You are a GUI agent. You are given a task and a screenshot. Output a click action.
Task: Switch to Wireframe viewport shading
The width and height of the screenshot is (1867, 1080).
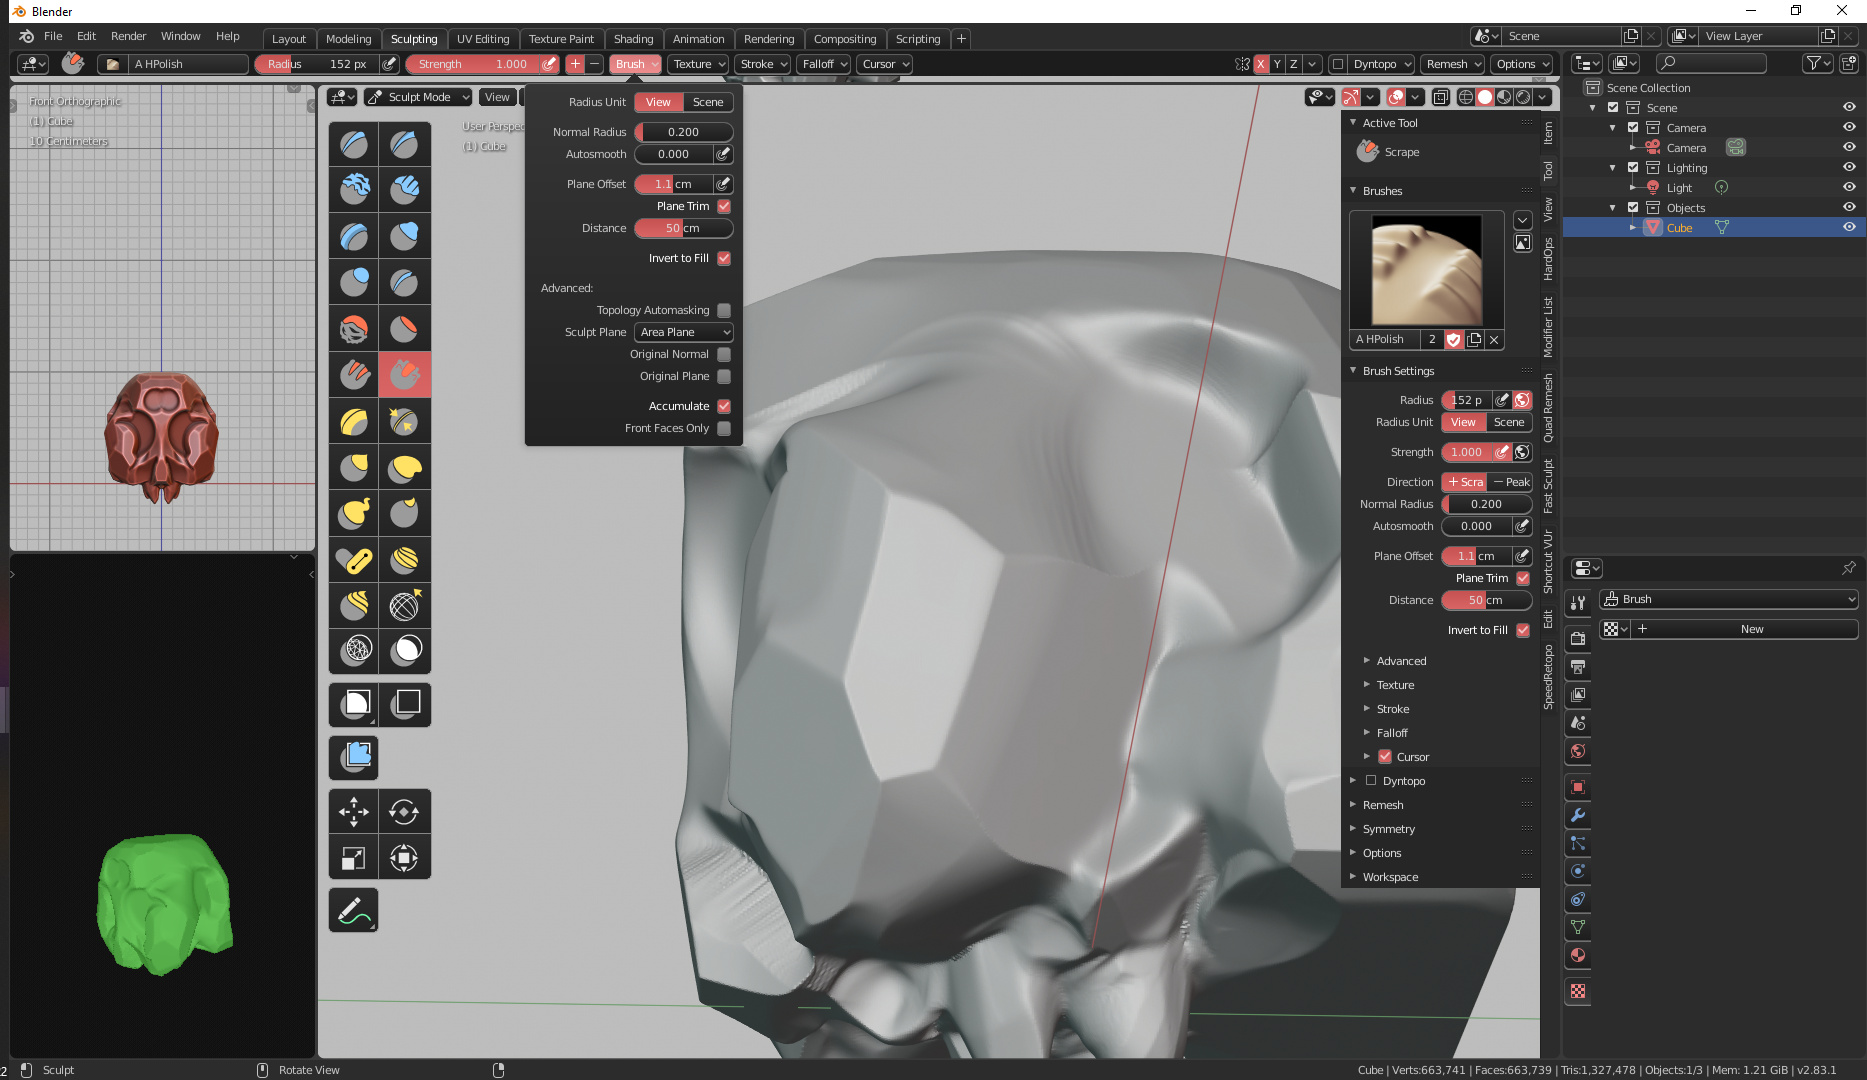1466,97
